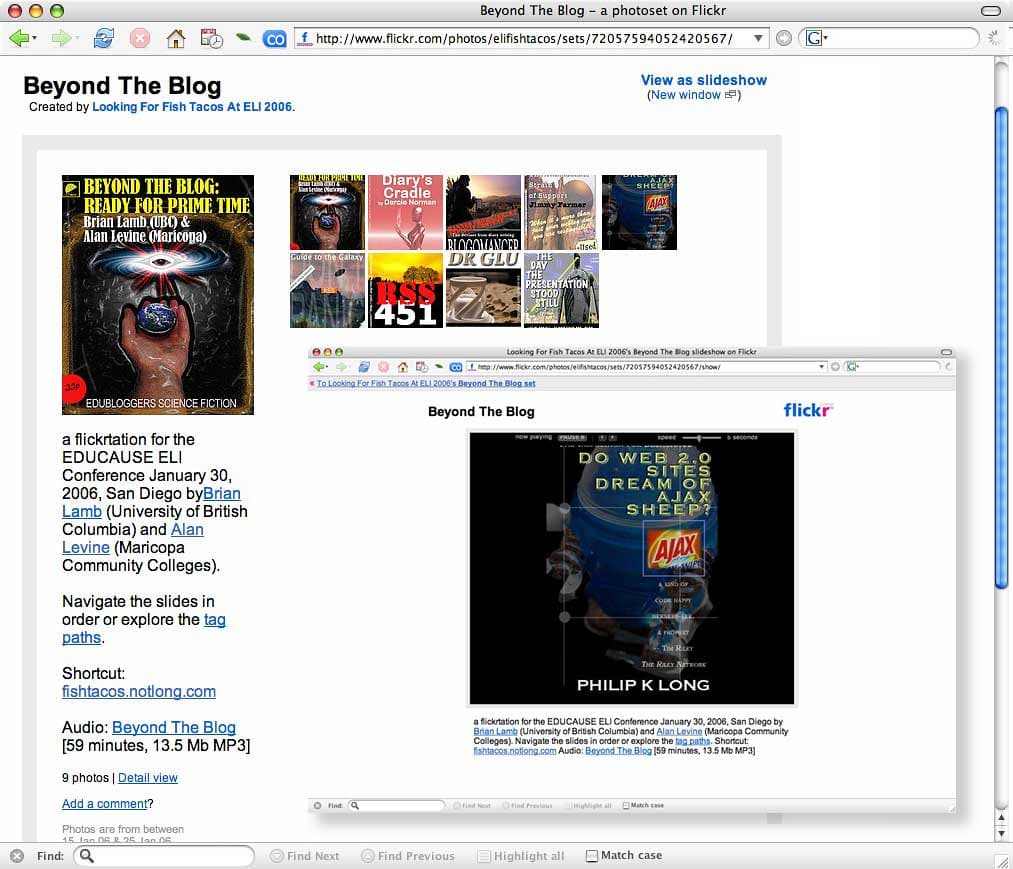Open the address bar URL history dropdown
Image resolution: width=1013 pixels, height=869 pixels.
(758, 38)
